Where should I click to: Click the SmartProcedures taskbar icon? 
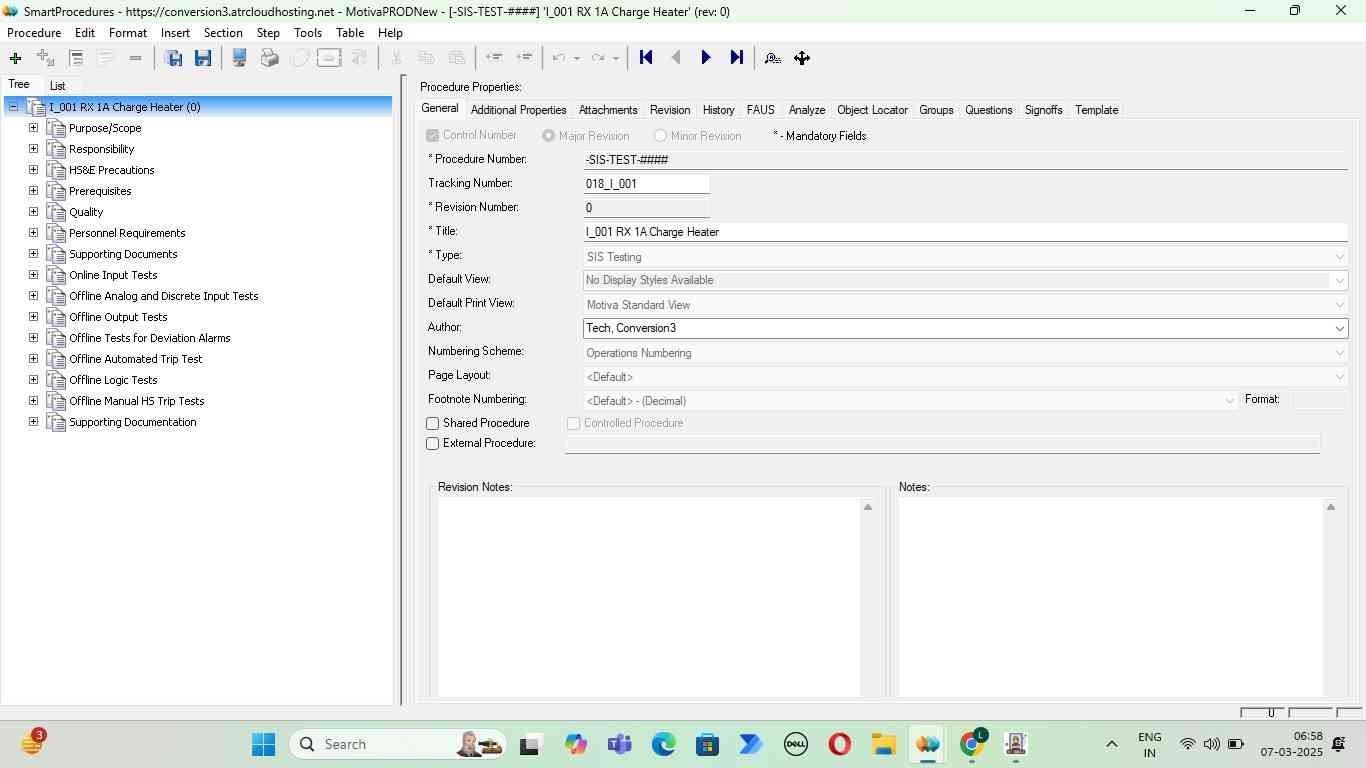[x=927, y=744]
